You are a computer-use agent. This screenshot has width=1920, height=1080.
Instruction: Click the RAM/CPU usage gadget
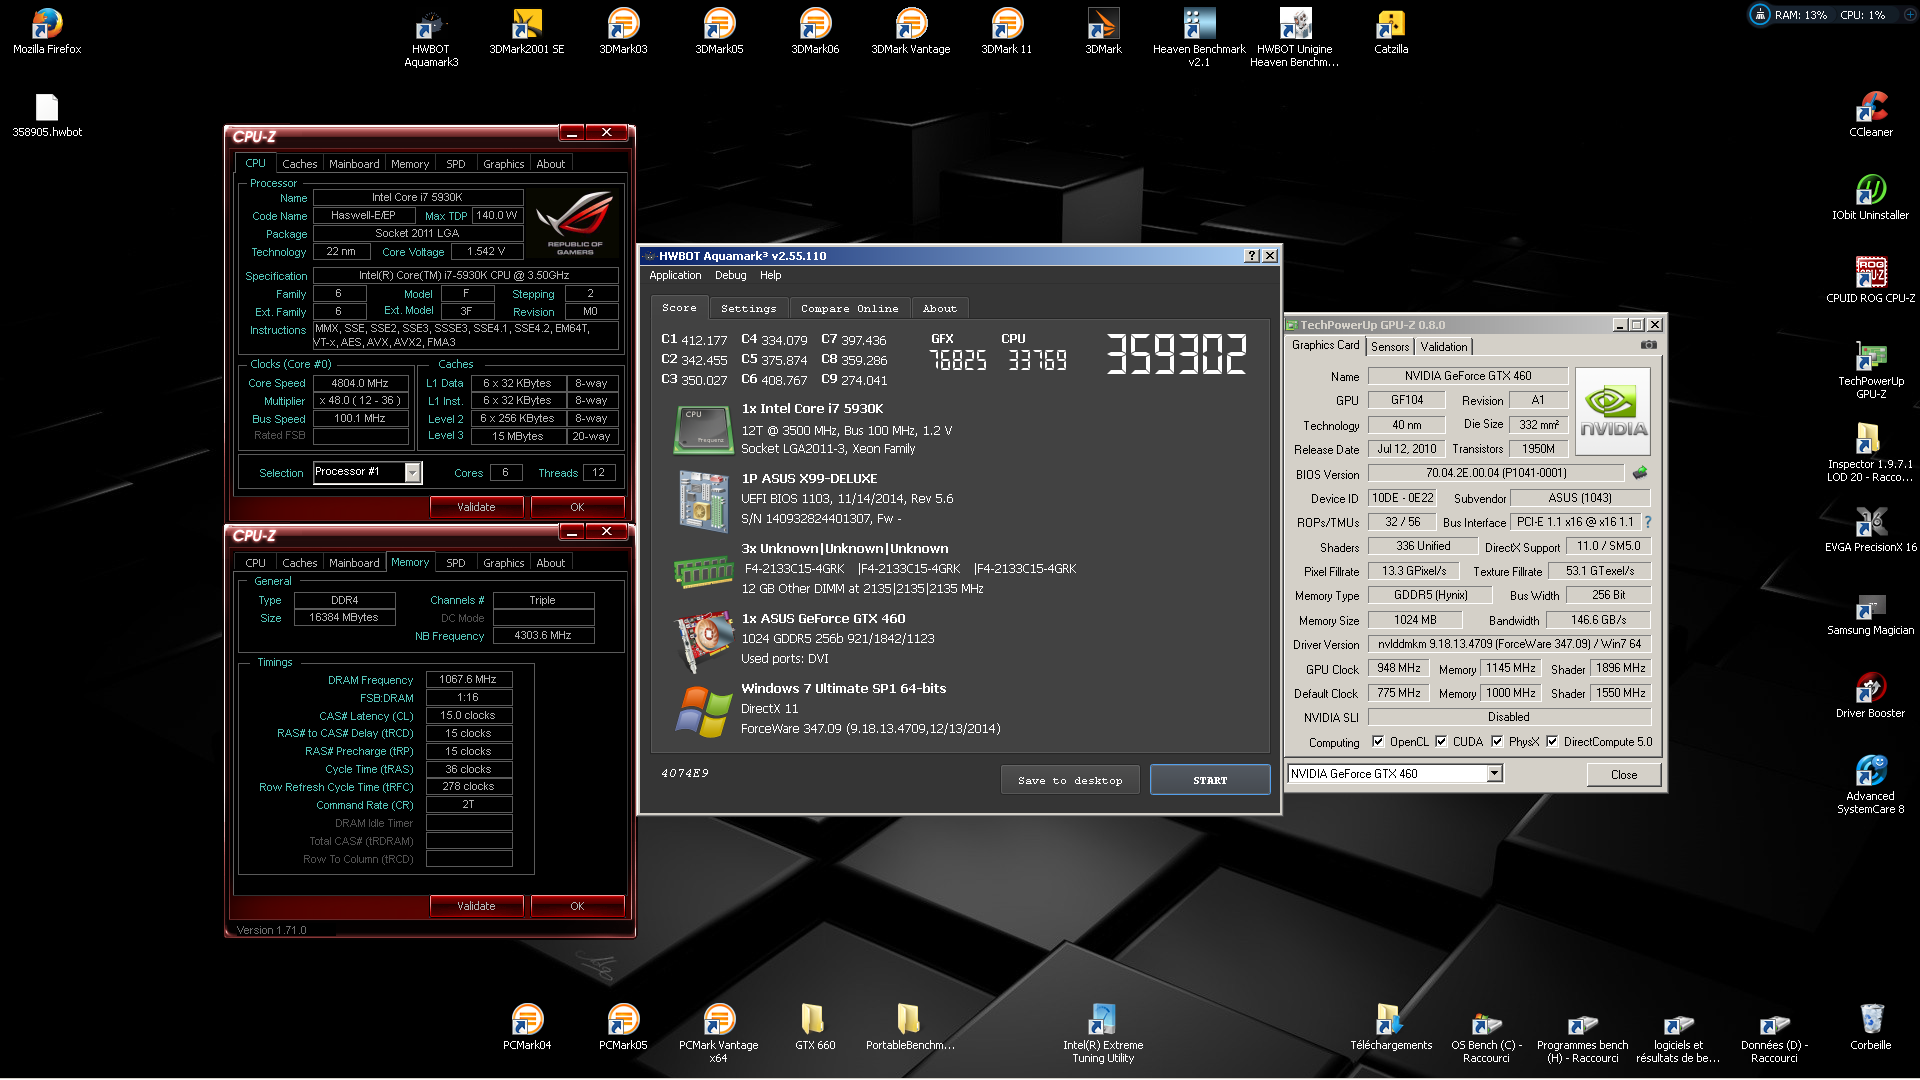coord(1832,15)
